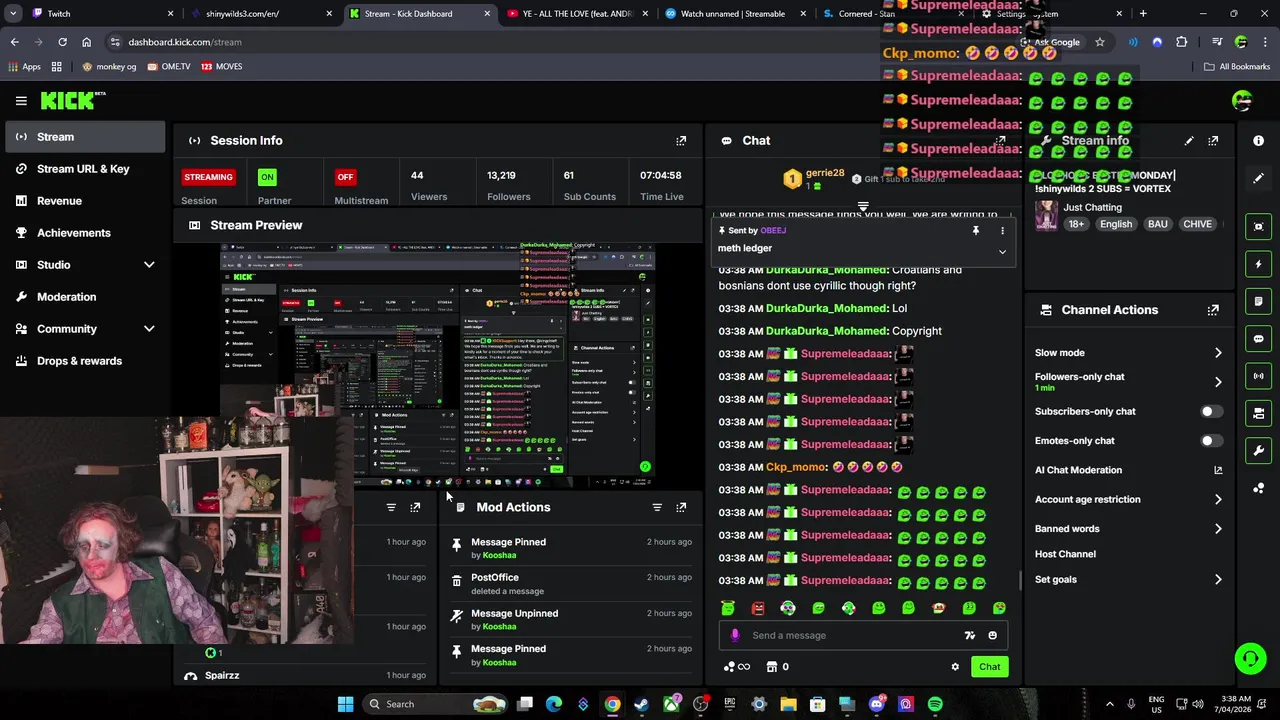
Task: Click the Multistream OFF badge
Action: click(x=345, y=177)
